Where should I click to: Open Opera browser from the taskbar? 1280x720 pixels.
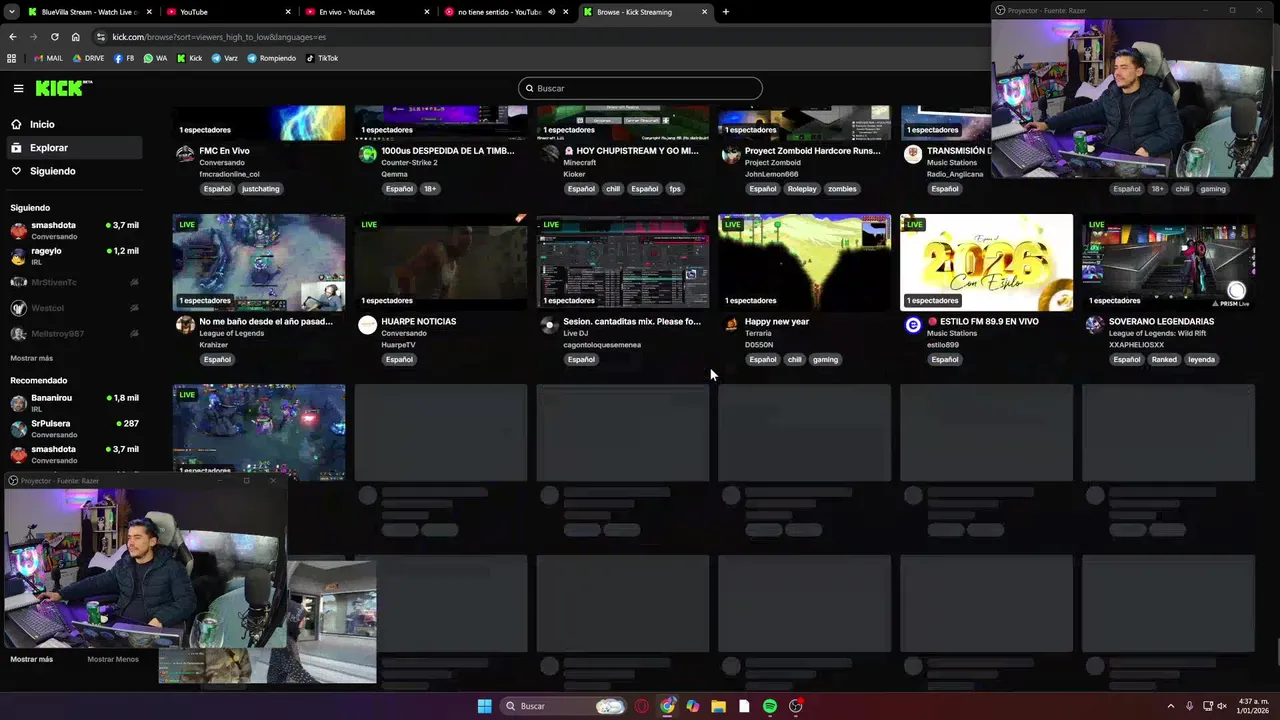click(x=641, y=706)
